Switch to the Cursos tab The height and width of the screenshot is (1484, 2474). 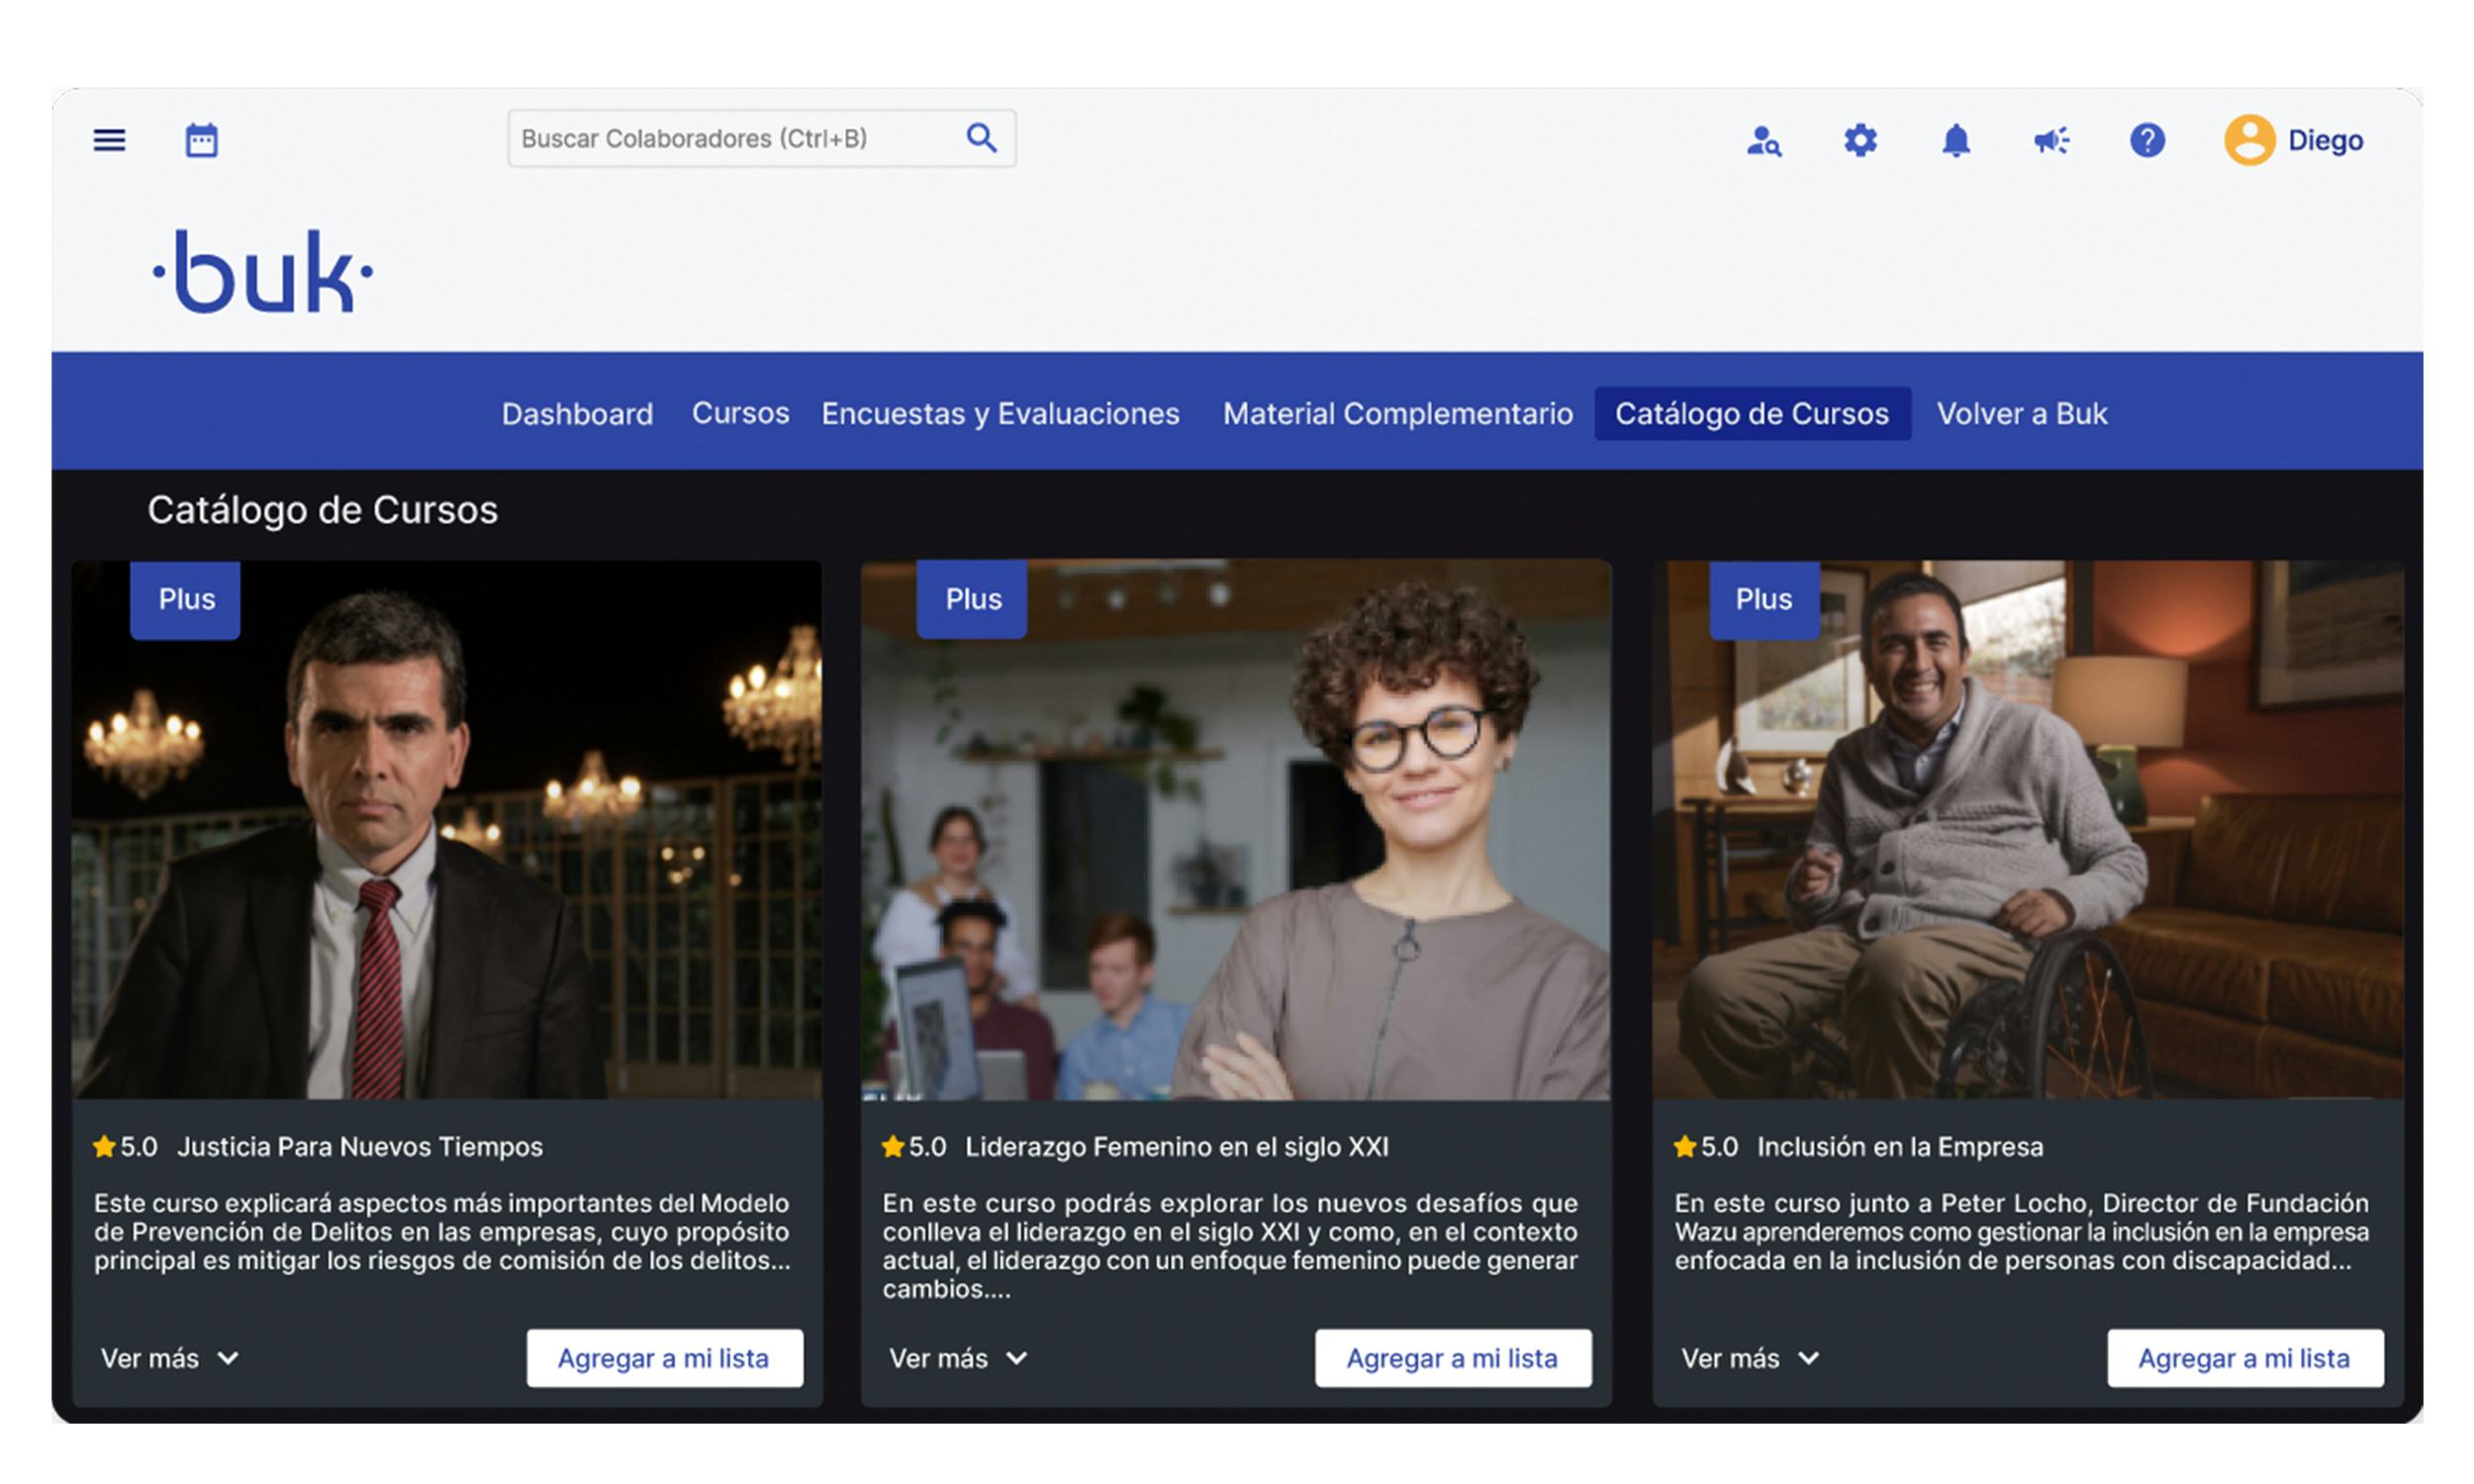pos(740,413)
